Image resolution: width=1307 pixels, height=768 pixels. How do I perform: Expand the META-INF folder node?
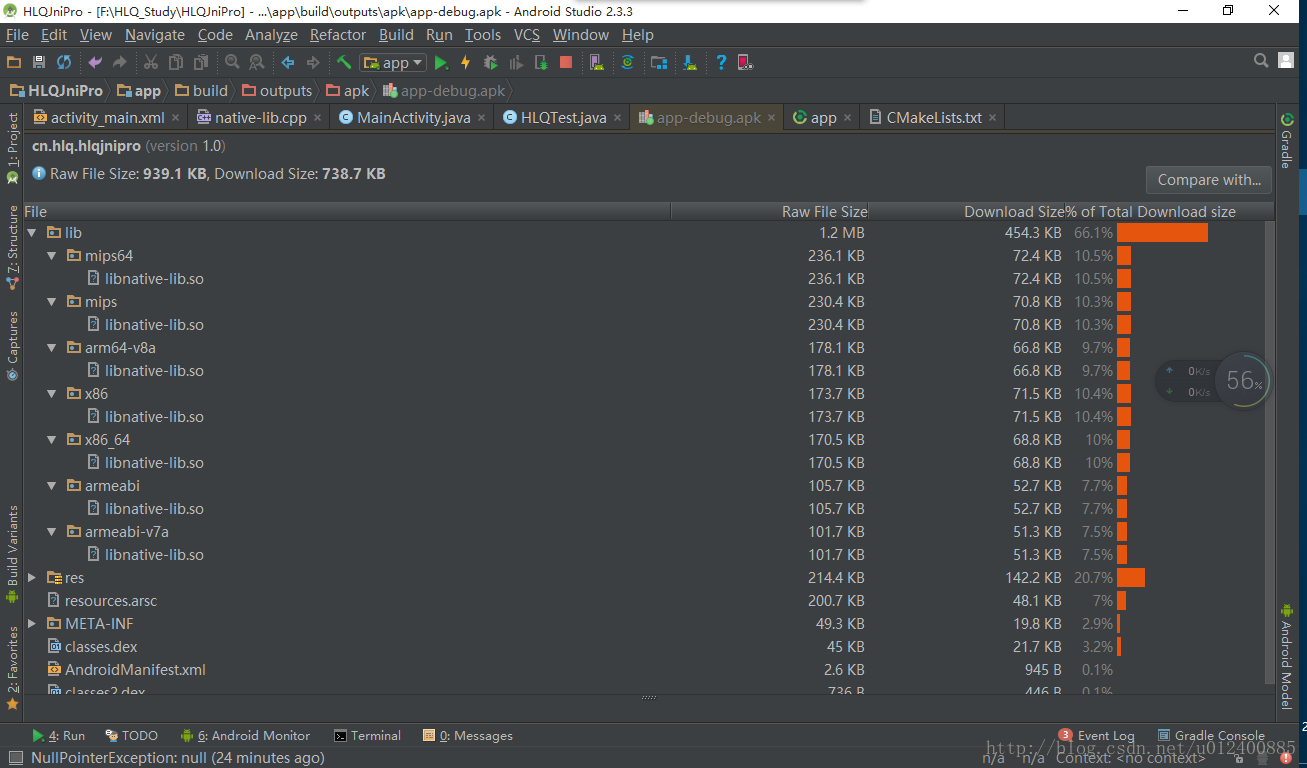[x=32, y=623]
